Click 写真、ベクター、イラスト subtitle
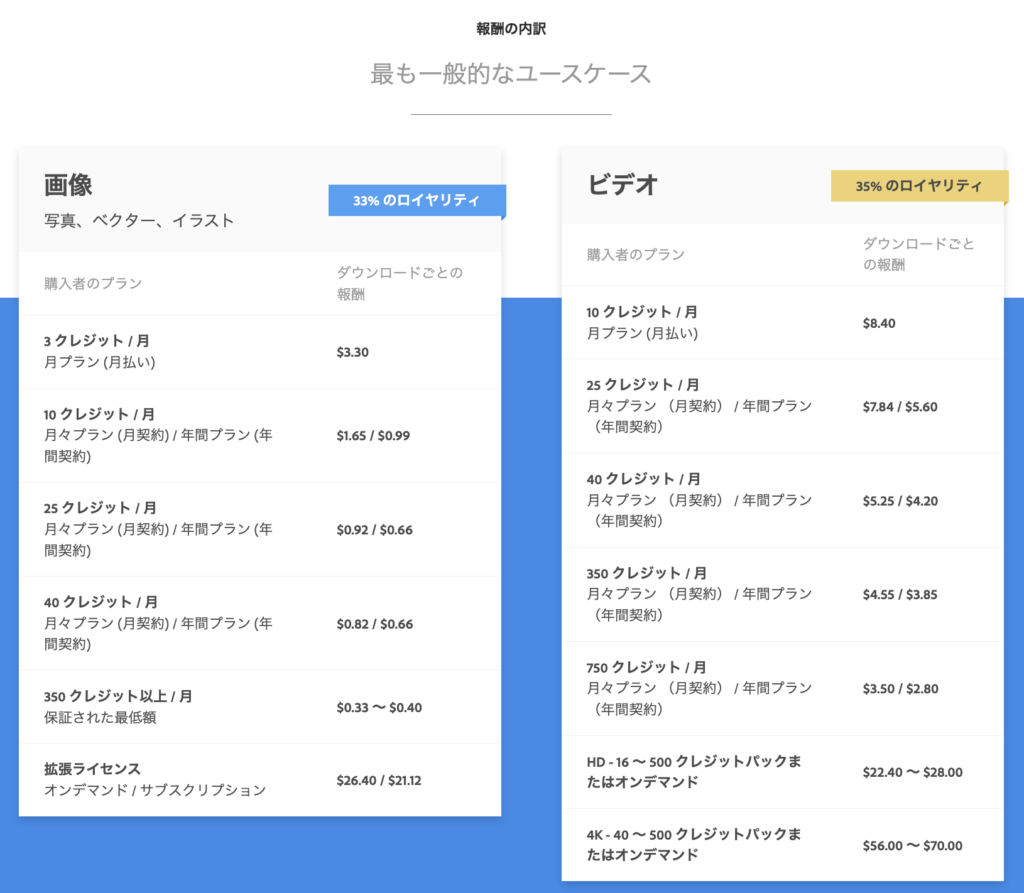1024x893 pixels. tap(139, 221)
